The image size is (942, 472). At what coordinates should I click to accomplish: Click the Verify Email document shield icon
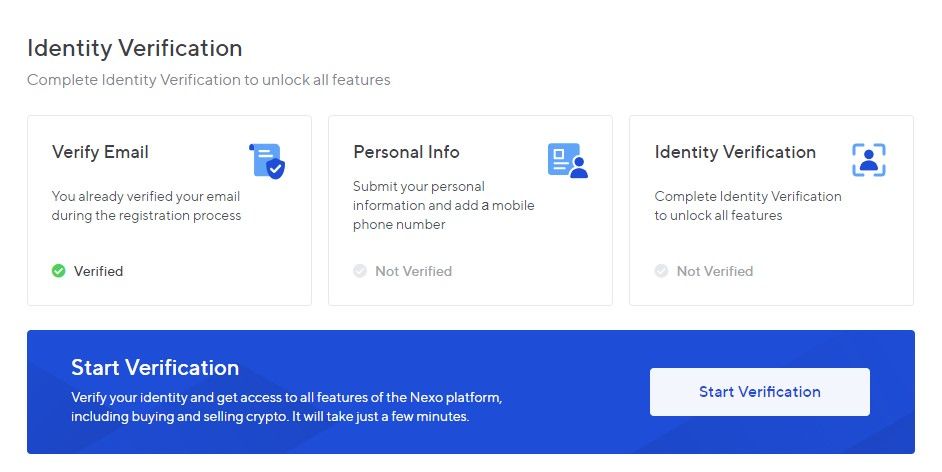(267, 160)
